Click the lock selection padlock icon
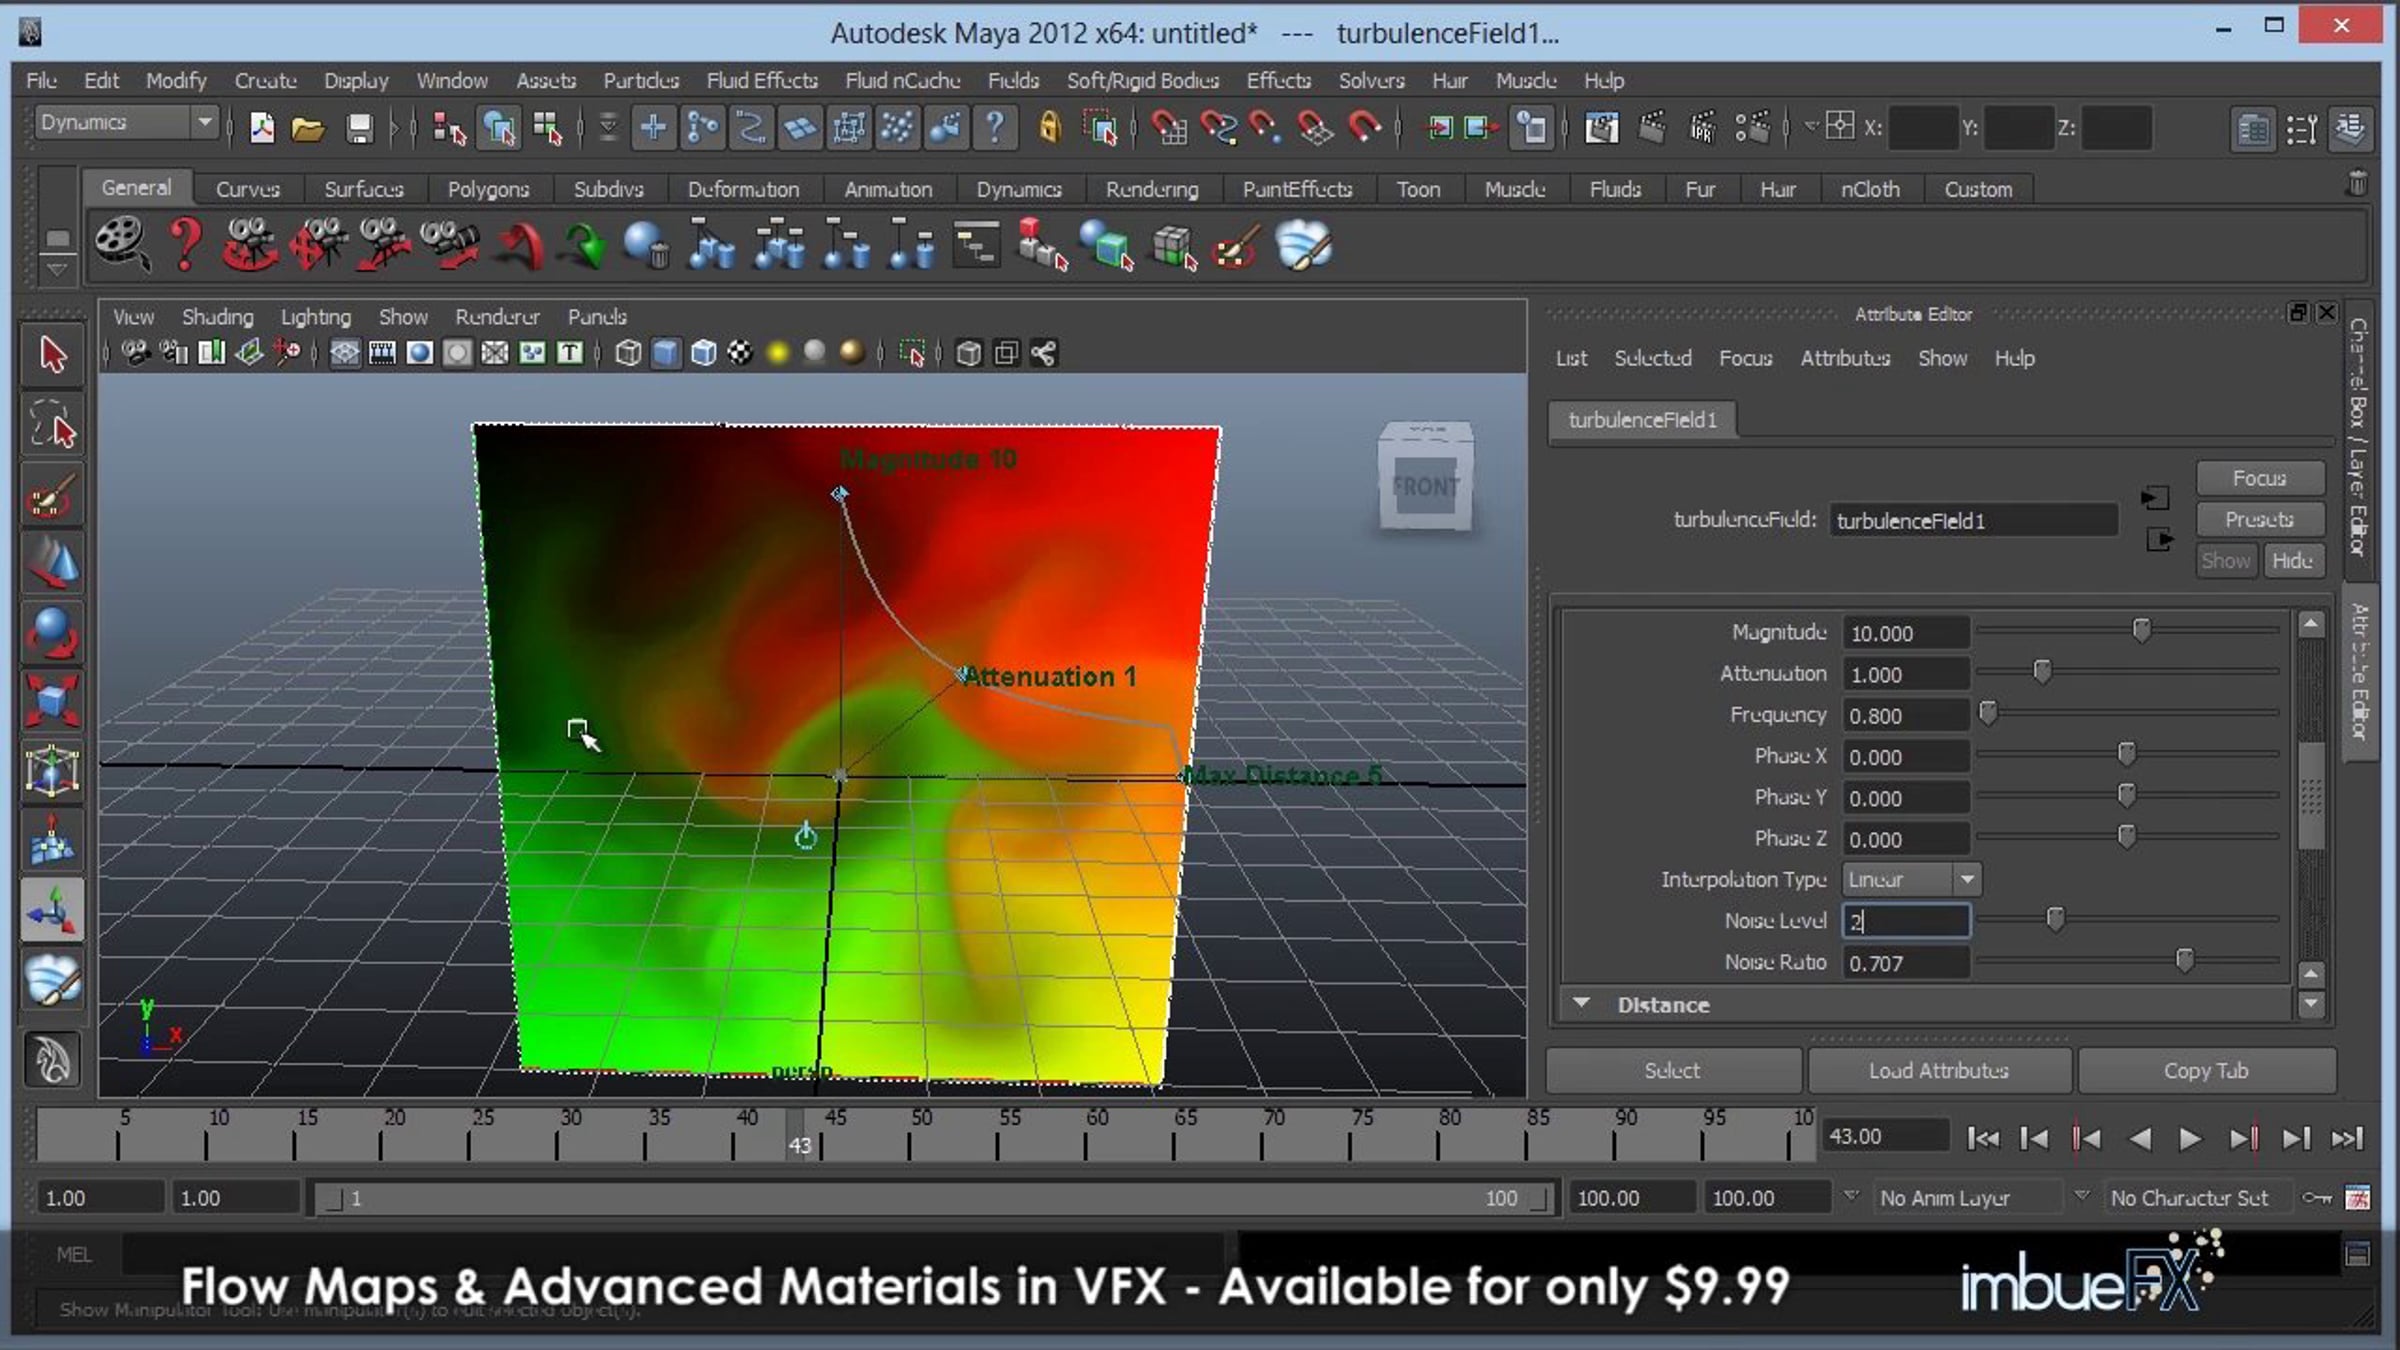Screen dimensions: 2400x1350 coord(1048,128)
